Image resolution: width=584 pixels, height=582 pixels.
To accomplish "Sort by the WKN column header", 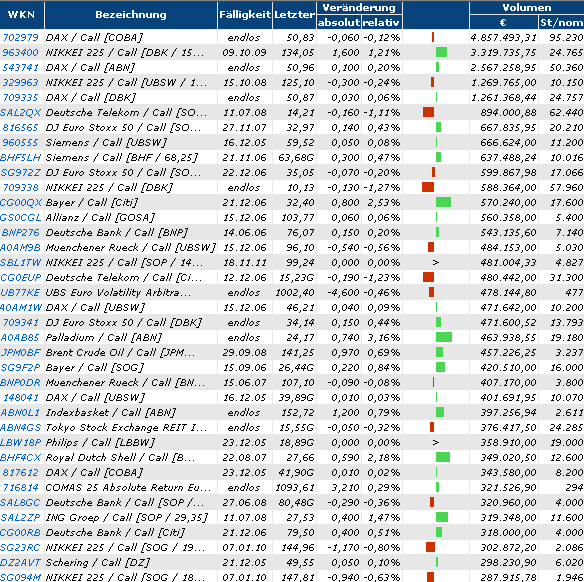I will click(x=21, y=15).
